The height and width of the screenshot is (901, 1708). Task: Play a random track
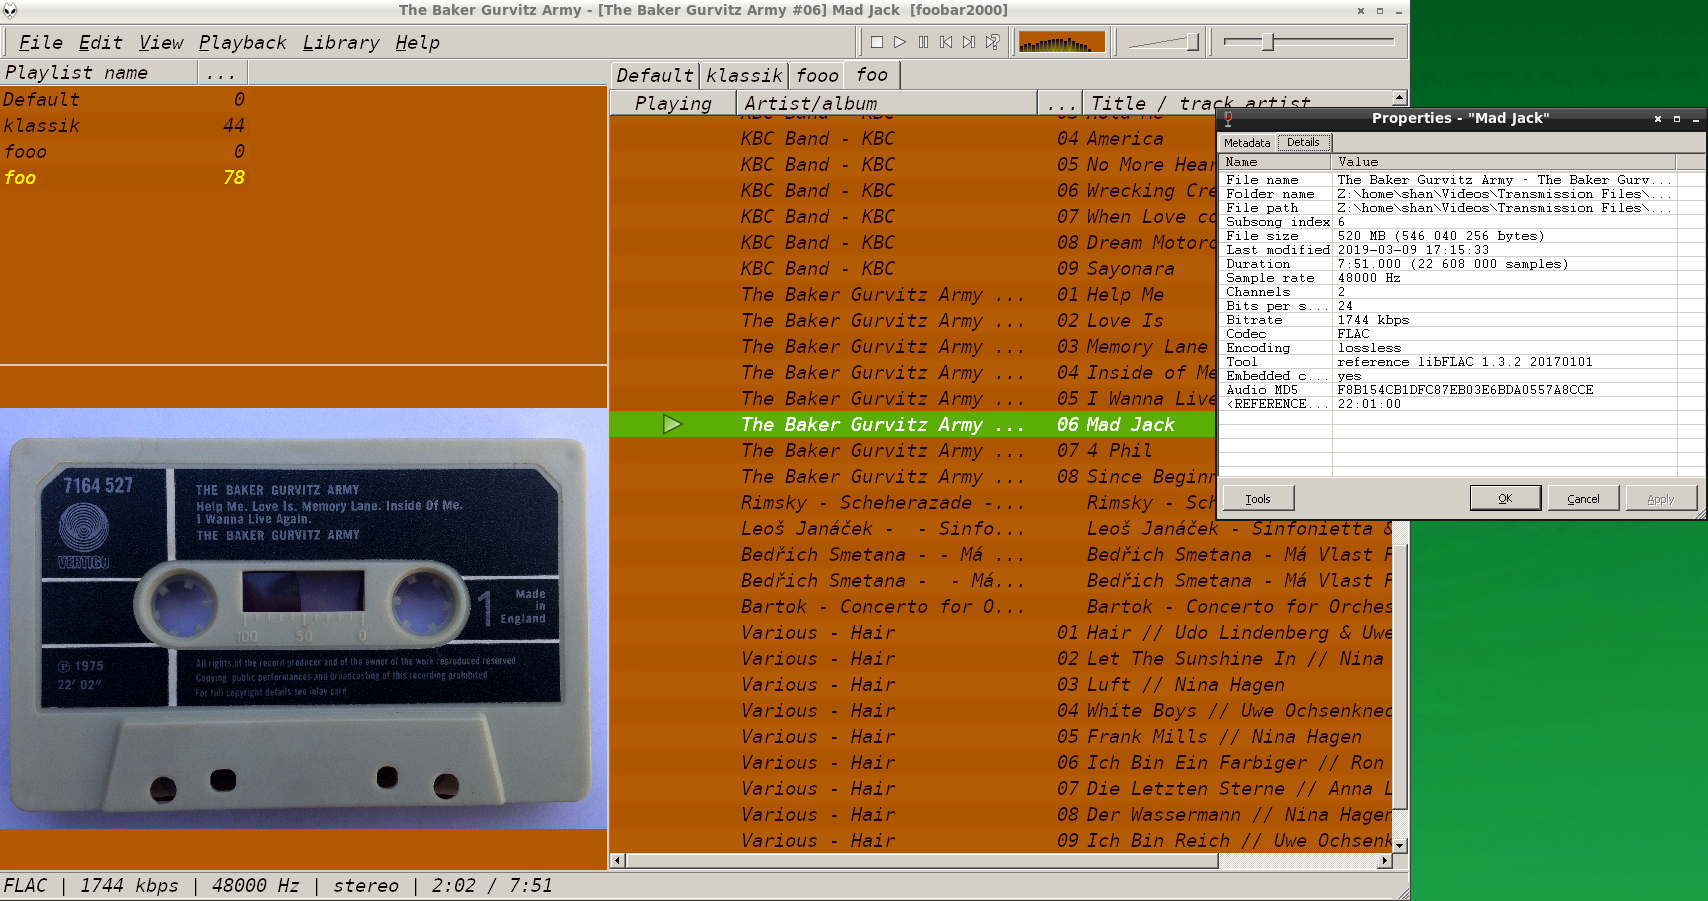point(992,42)
